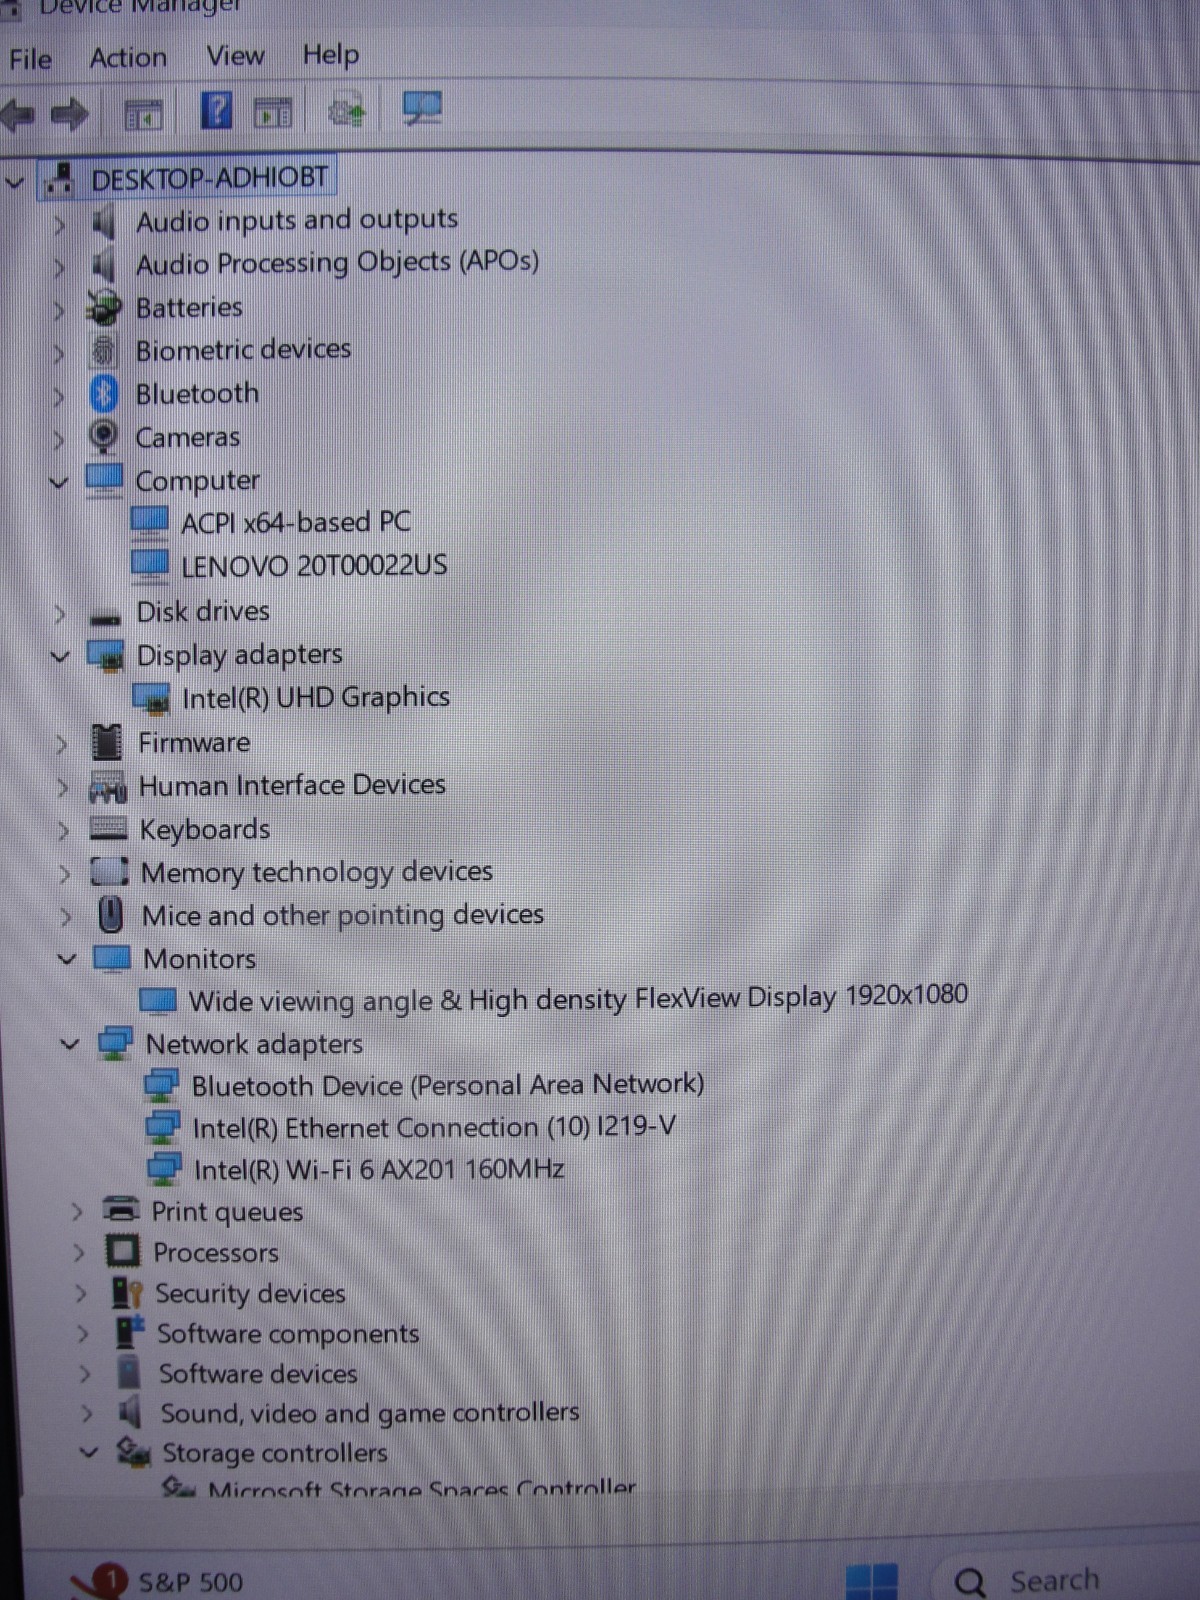This screenshot has width=1200, height=1600.
Task: Open the Help menu
Action: pyautogui.click(x=331, y=54)
